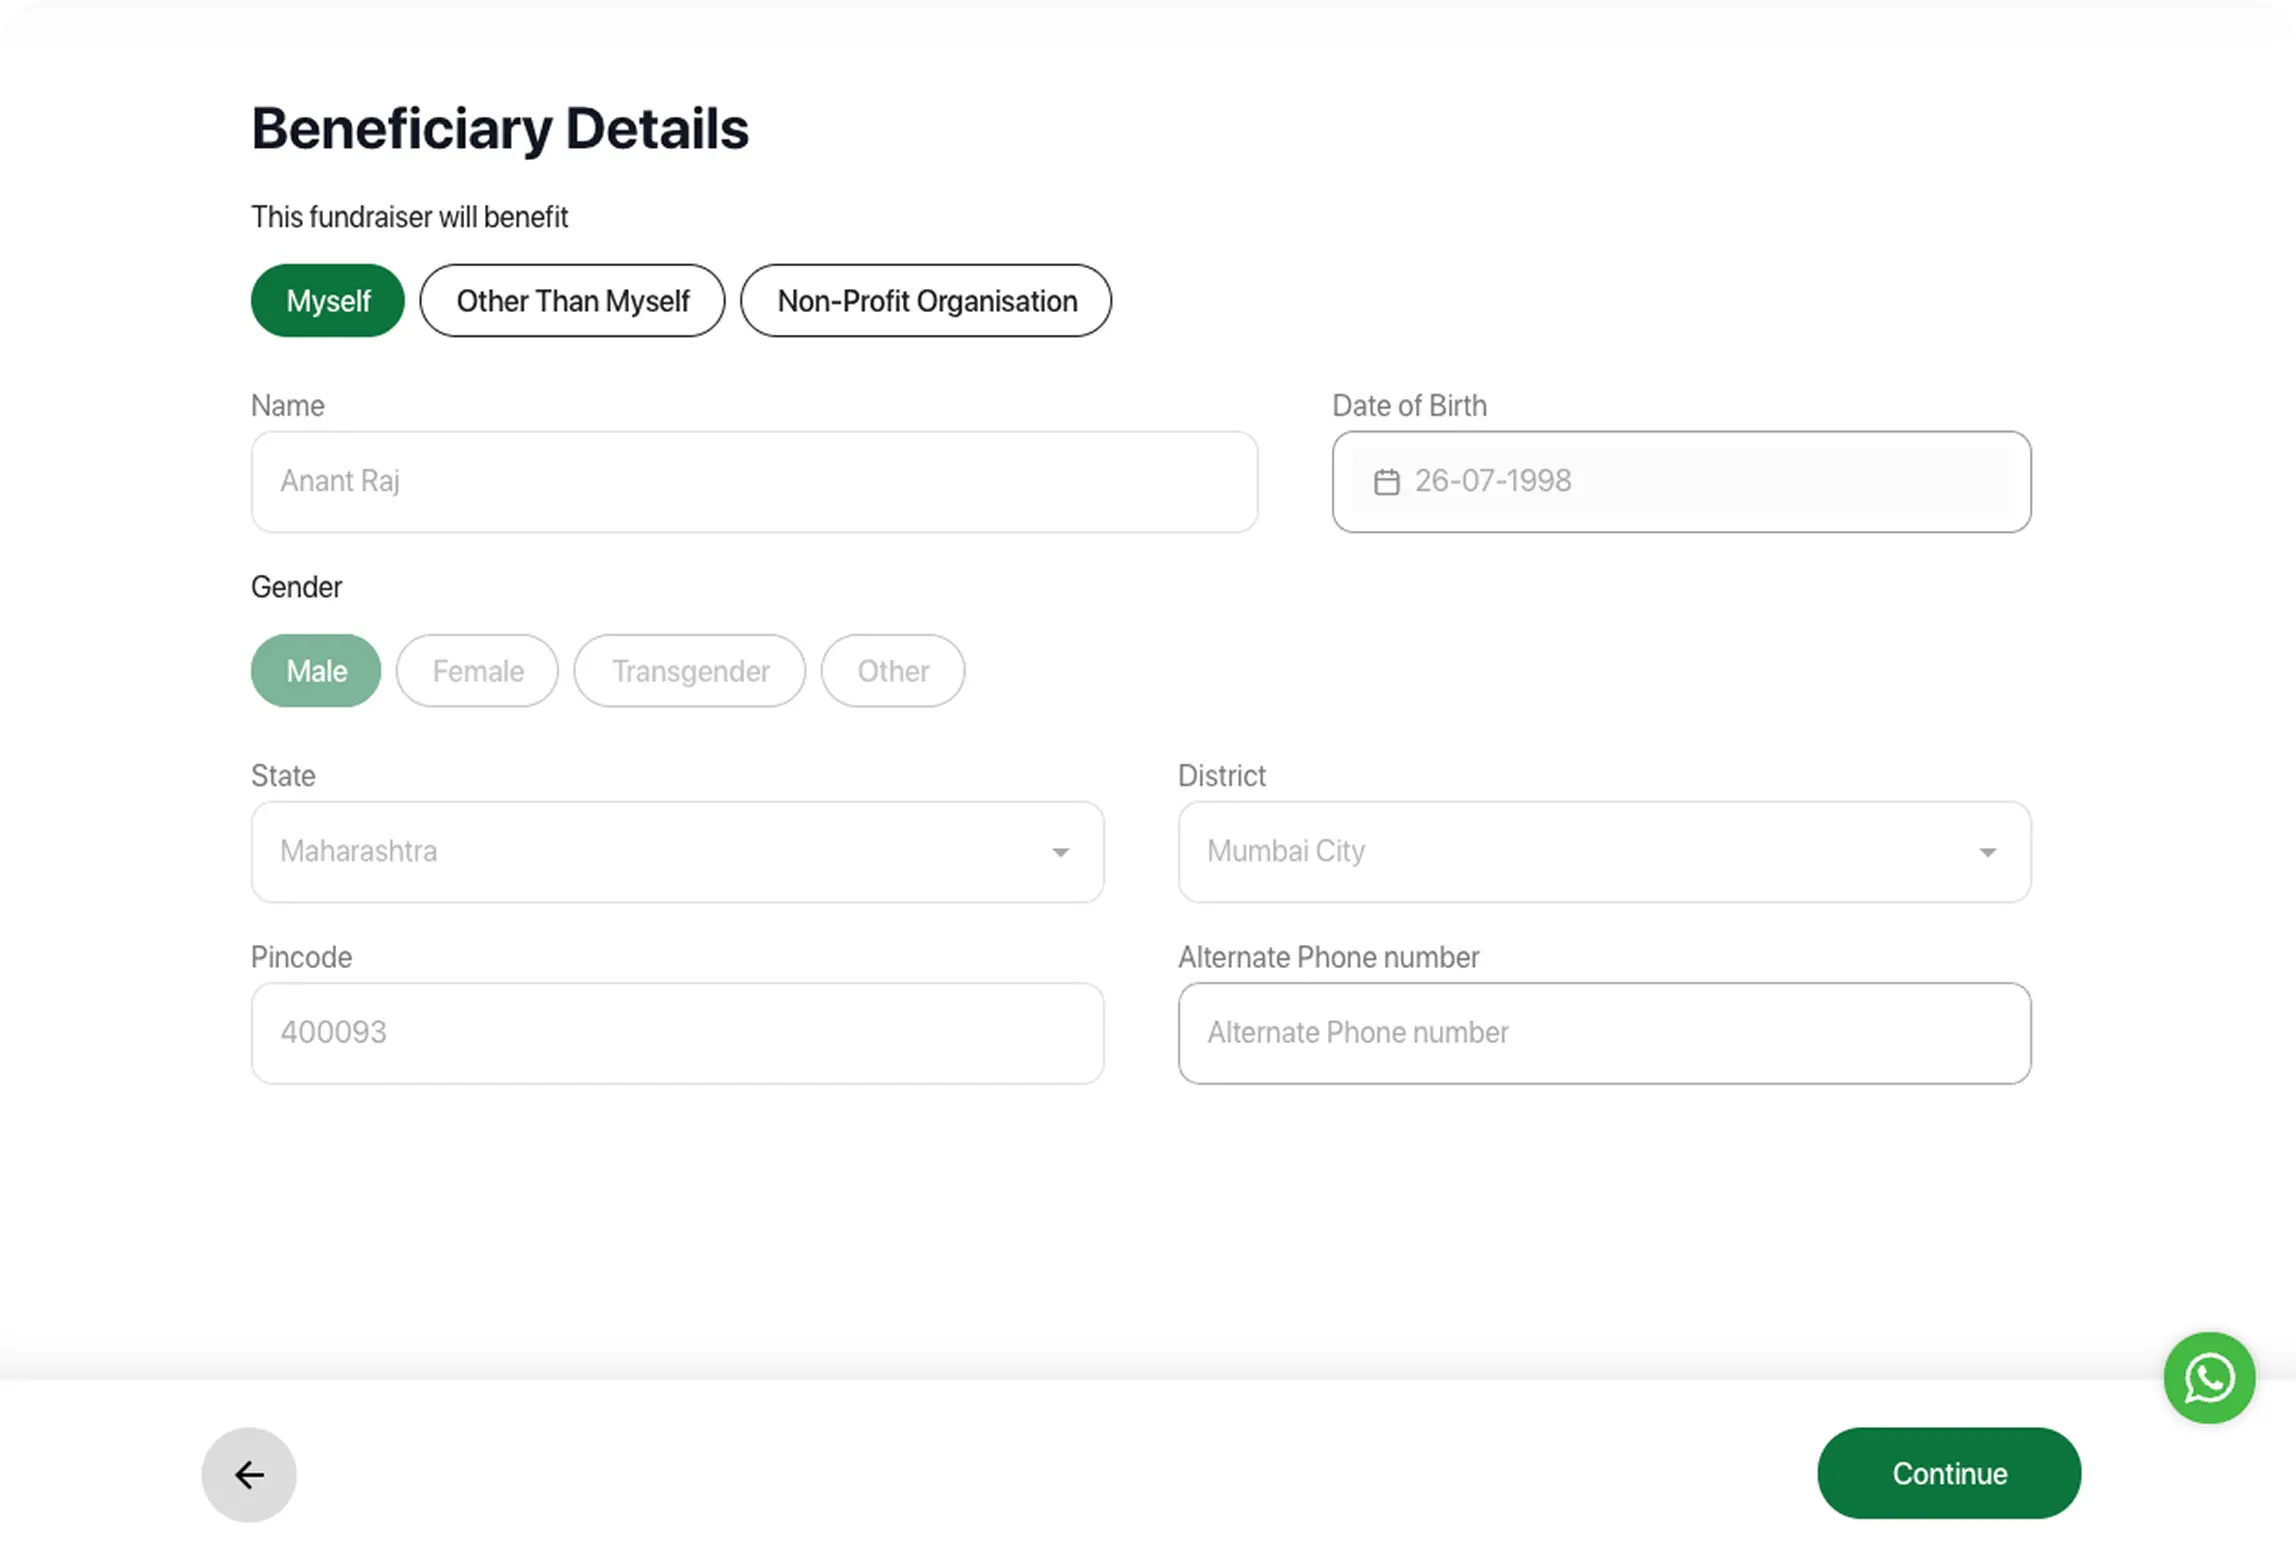
Task: Pick Female gender option
Action: (x=477, y=671)
